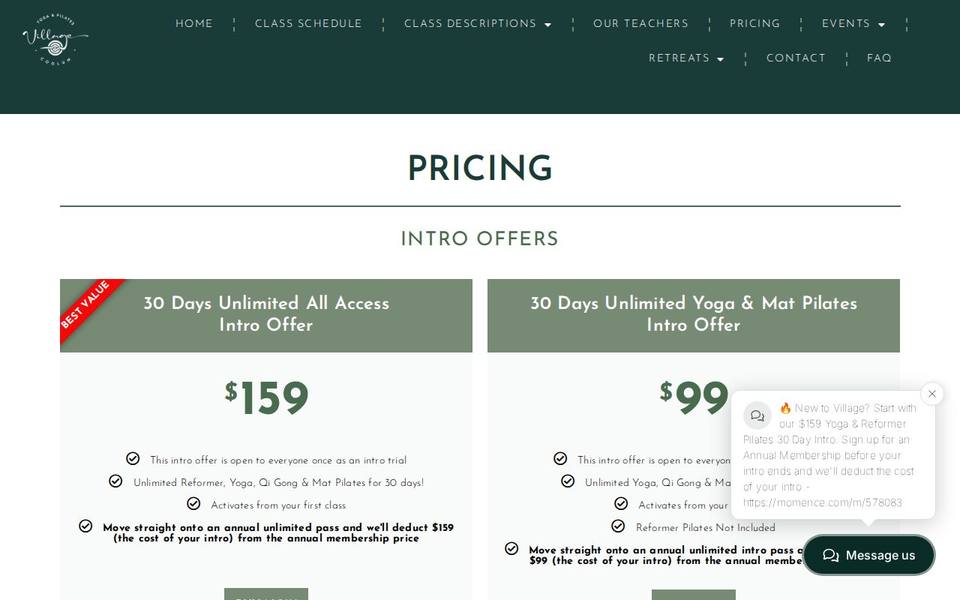Click checkmark beside $159 deduction note
The width and height of the screenshot is (960, 600).
coord(86,526)
